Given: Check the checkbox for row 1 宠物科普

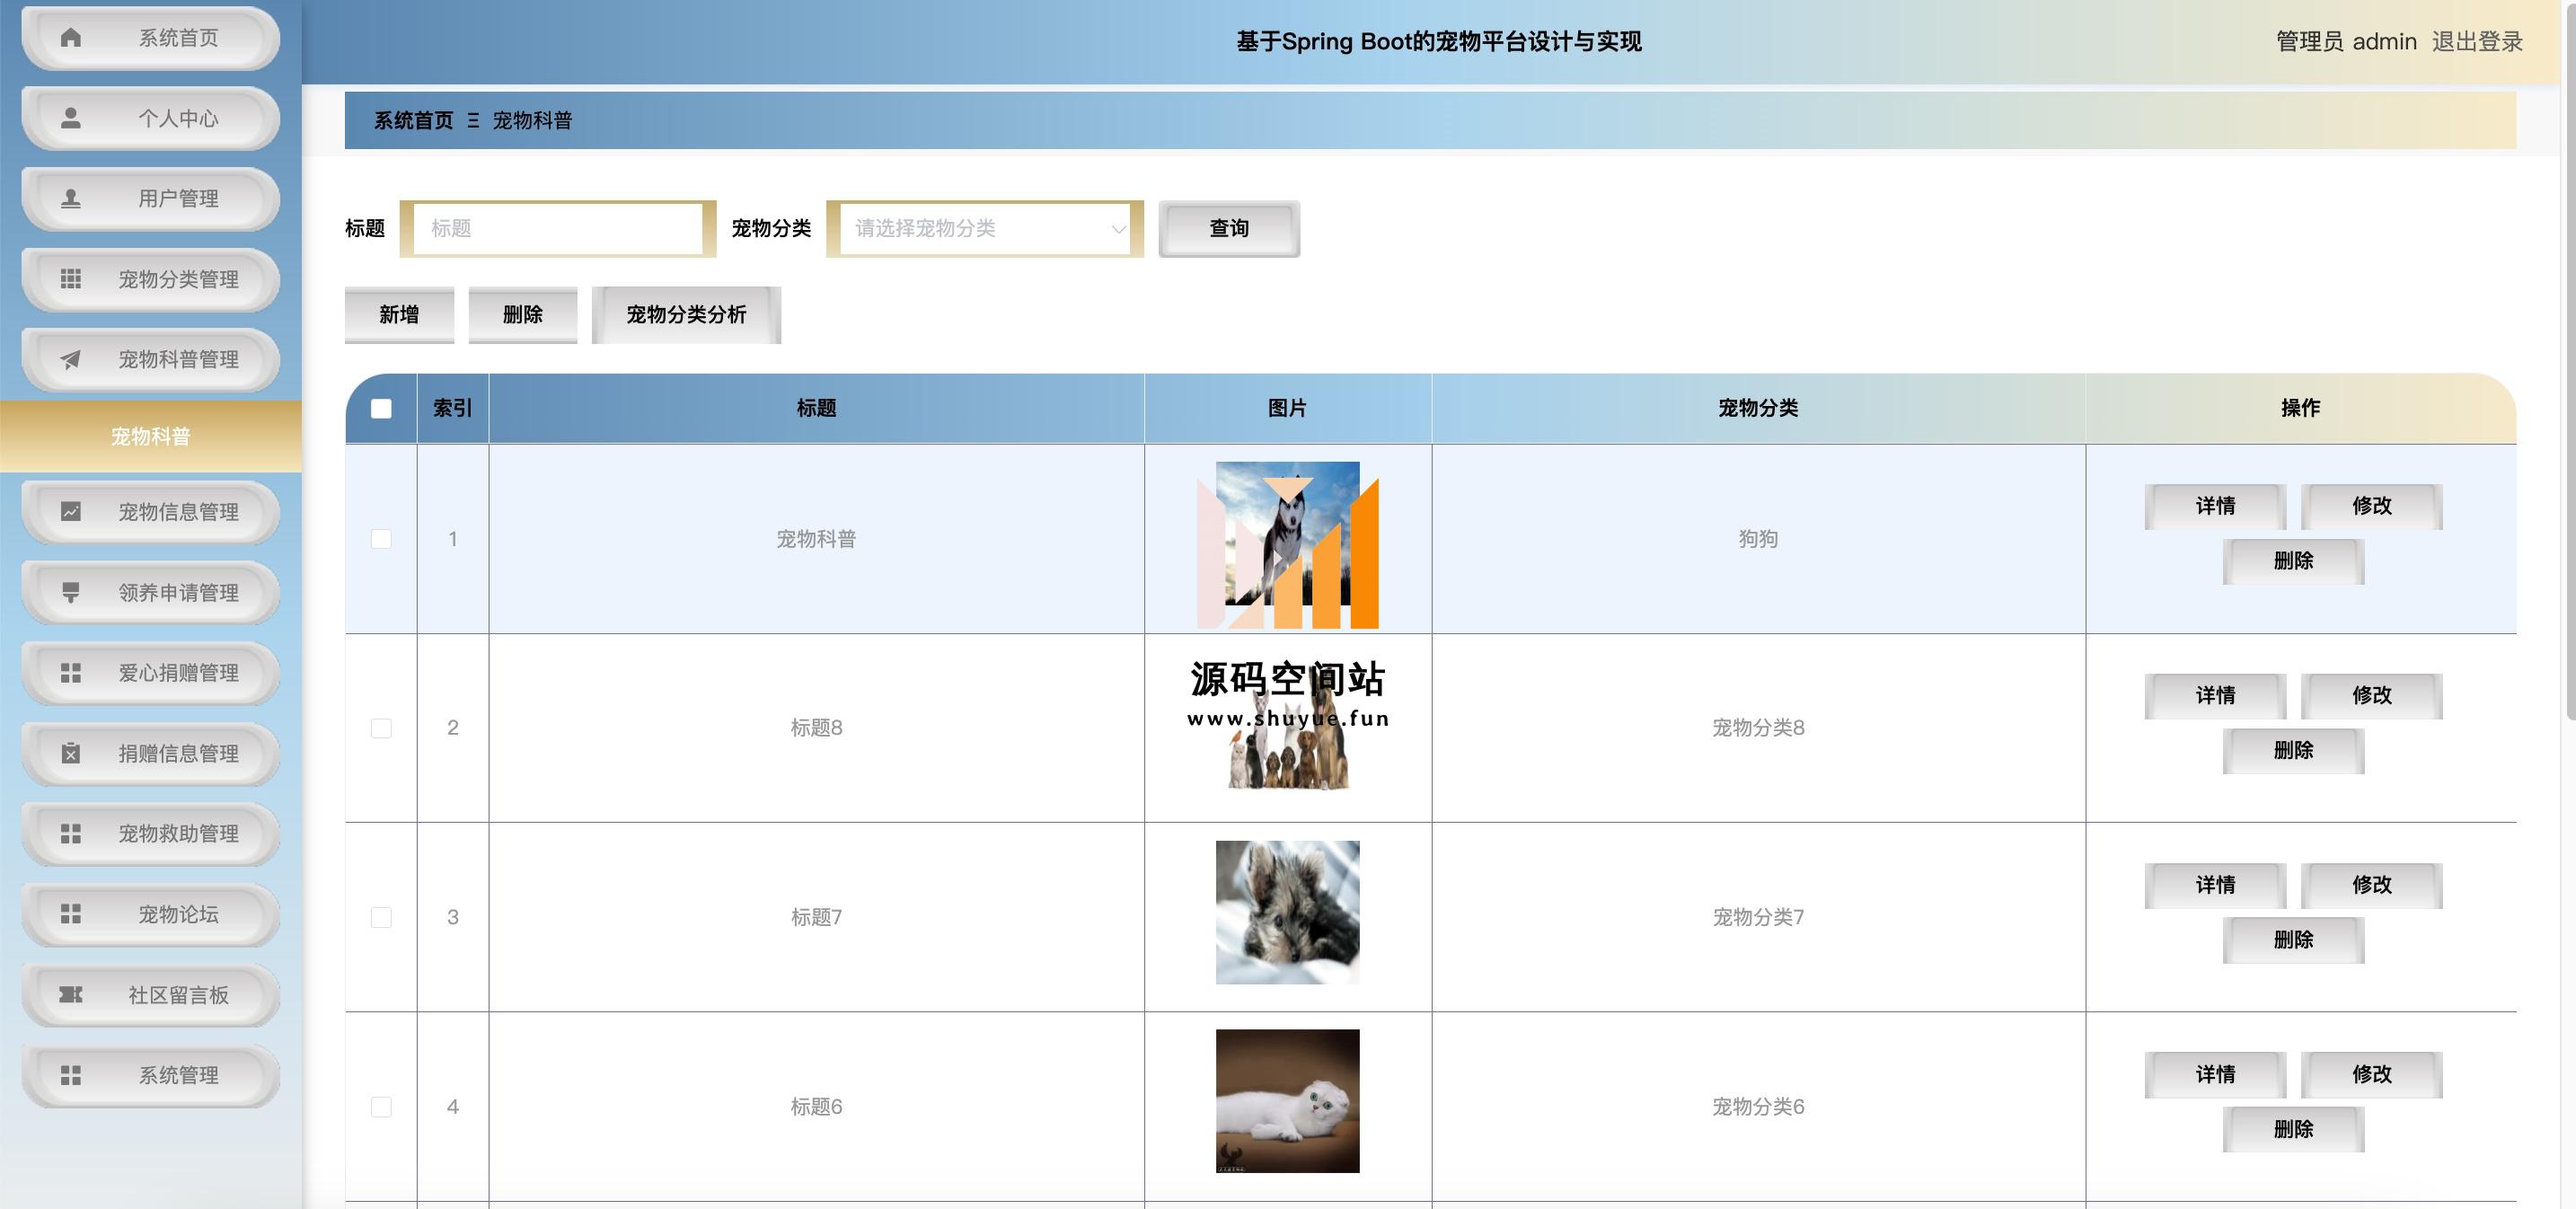Looking at the screenshot, I should coord(381,539).
